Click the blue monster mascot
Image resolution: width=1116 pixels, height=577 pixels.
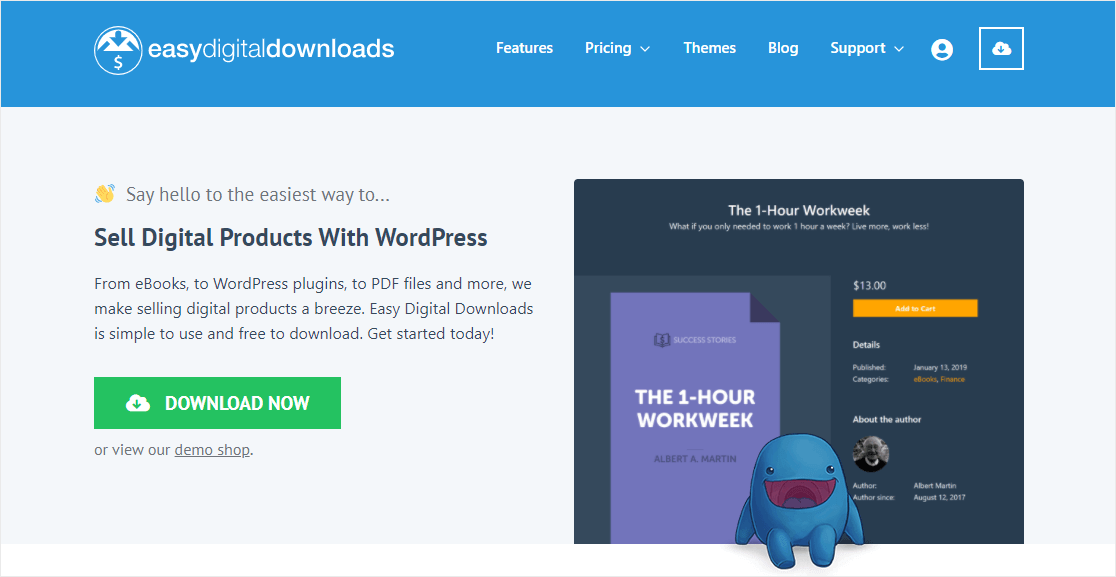(799, 502)
